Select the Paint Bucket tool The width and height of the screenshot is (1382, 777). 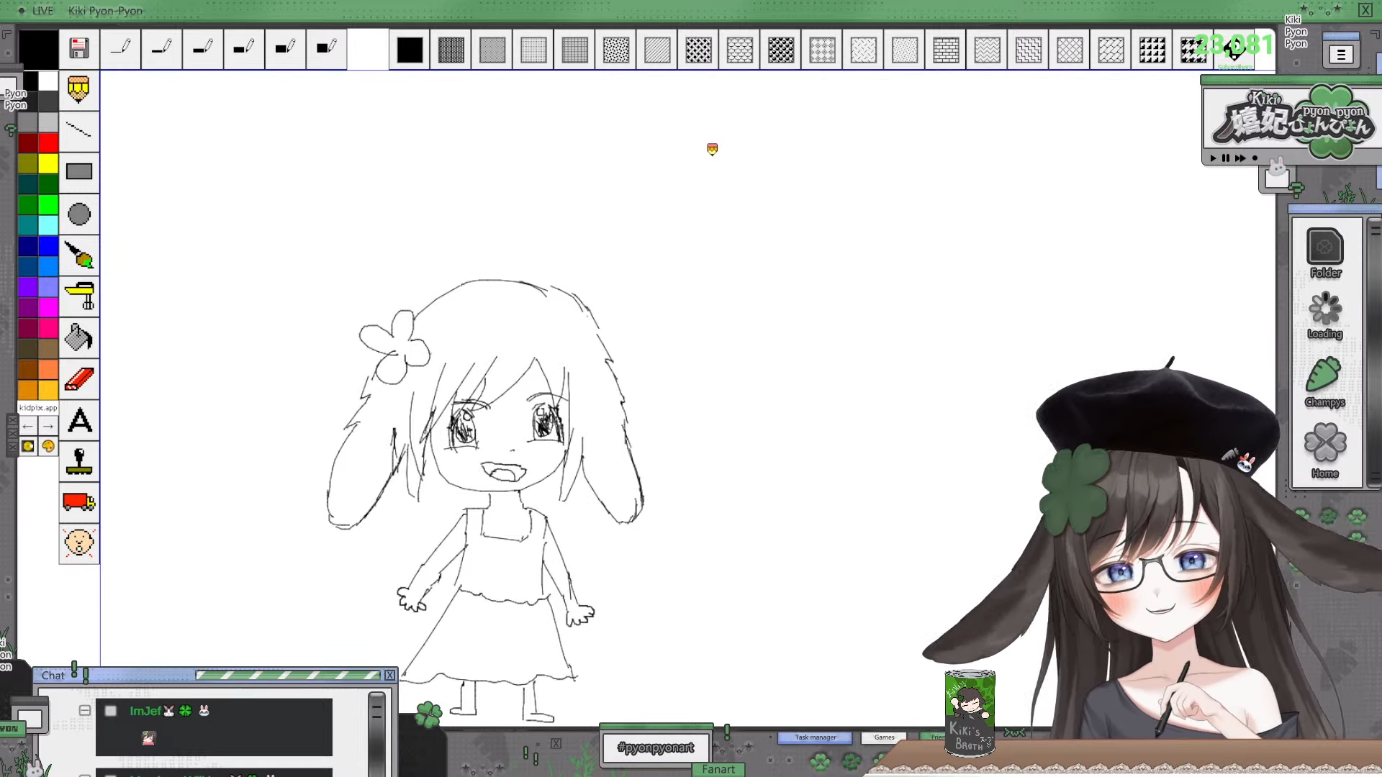(79, 337)
